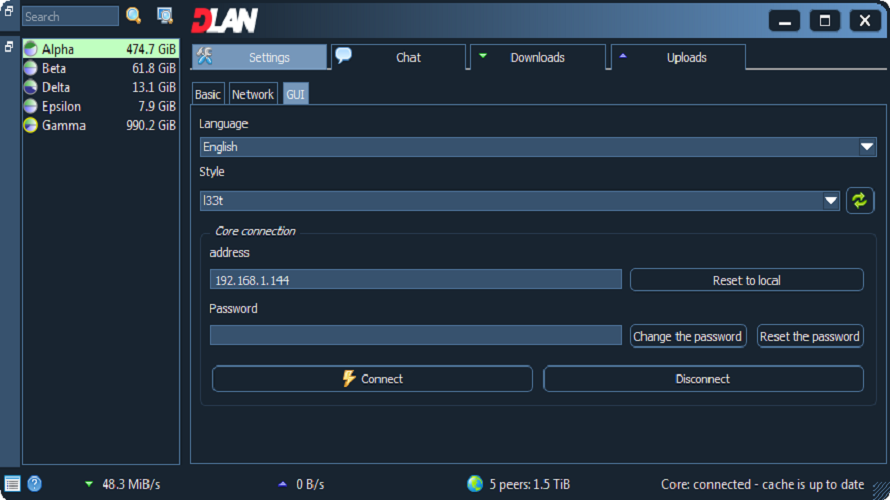Click Gamma's 990.2 GiB size
The height and width of the screenshot is (500, 890).
pos(151,125)
